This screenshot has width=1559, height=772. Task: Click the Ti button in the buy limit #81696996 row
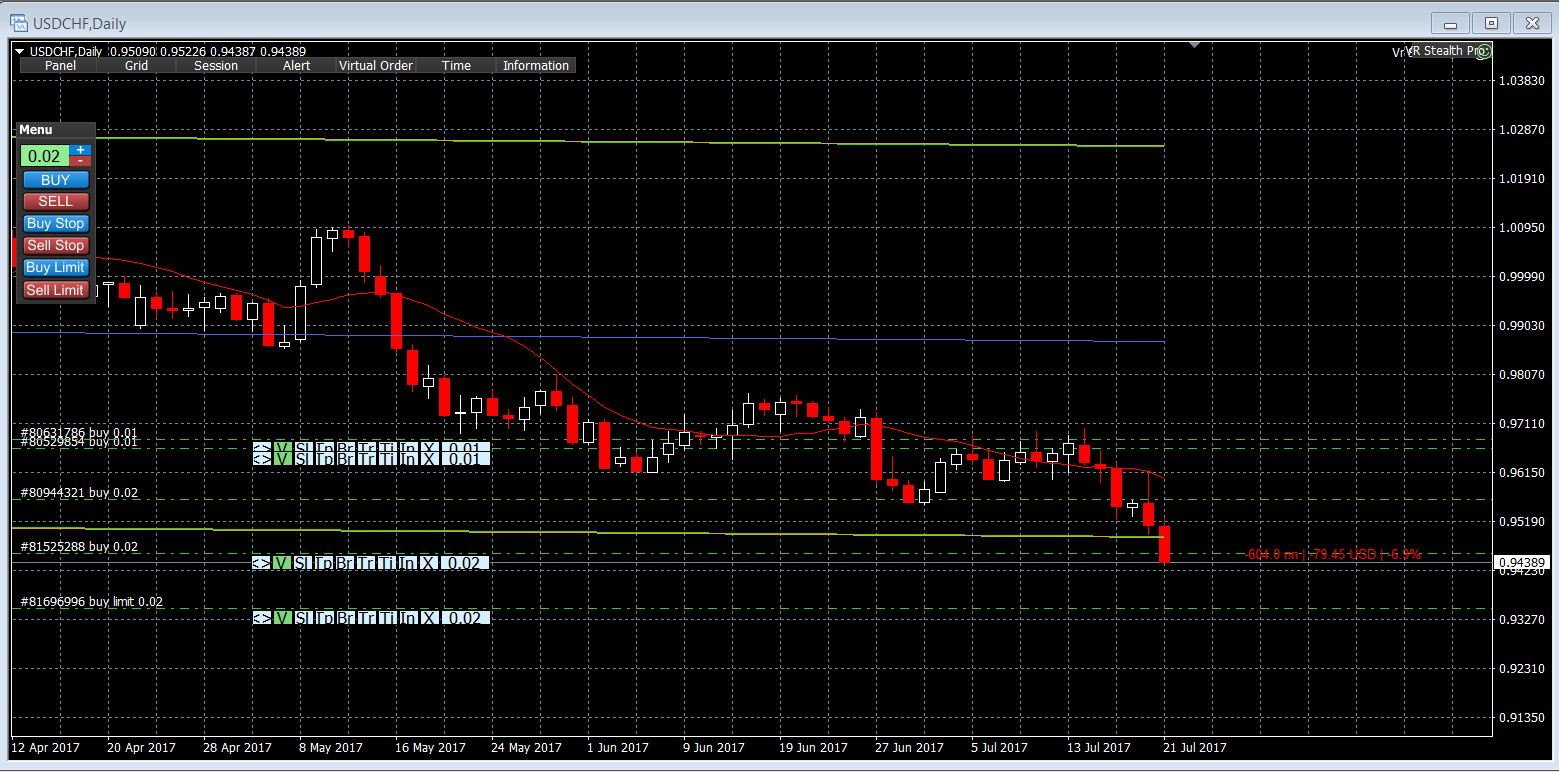388,618
